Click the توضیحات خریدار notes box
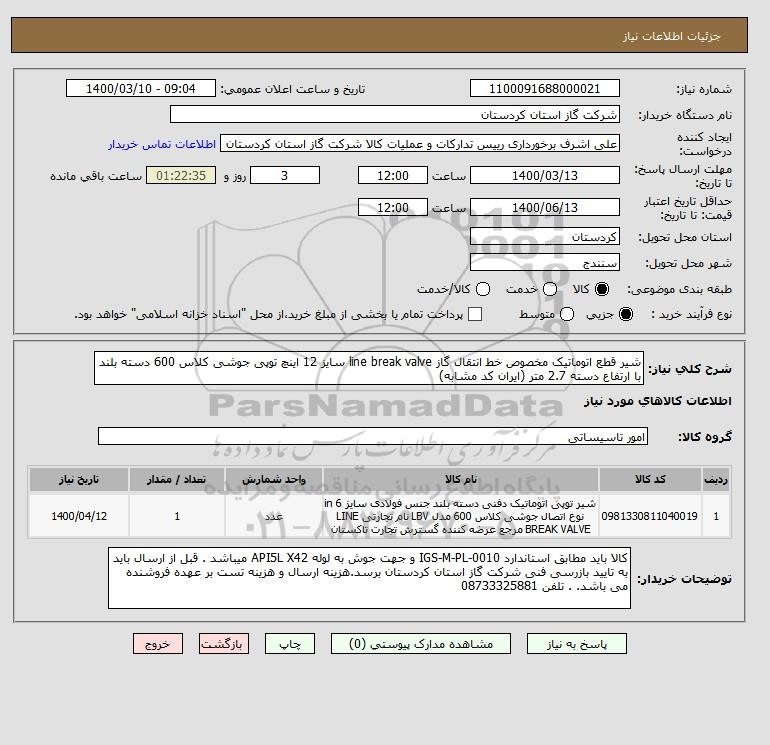The height and width of the screenshot is (745, 770). coord(369,578)
